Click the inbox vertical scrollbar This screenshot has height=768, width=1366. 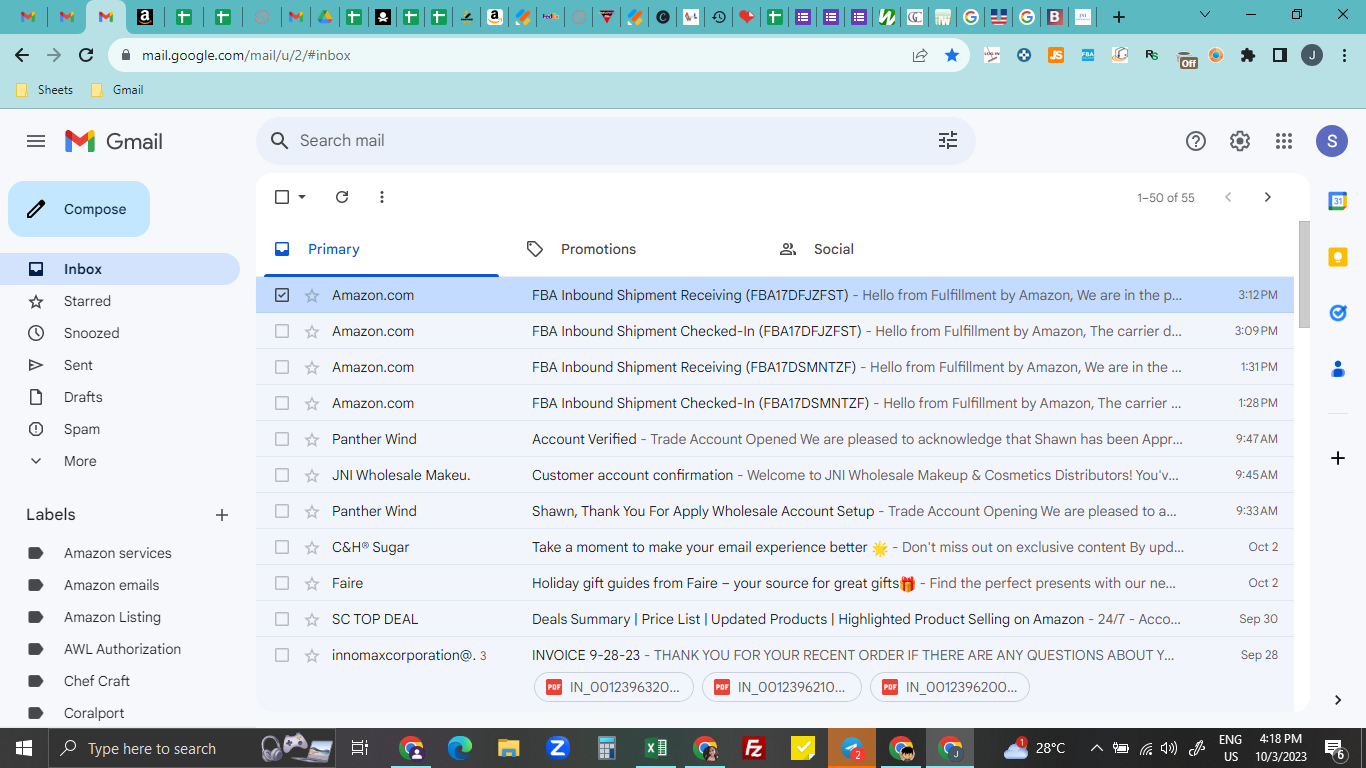[x=1303, y=274]
